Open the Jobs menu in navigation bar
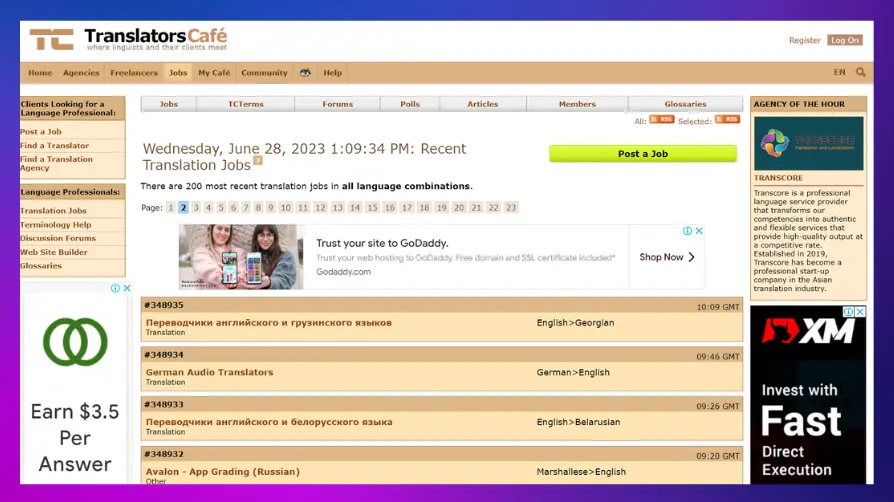The width and height of the screenshot is (894, 502). click(178, 72)
